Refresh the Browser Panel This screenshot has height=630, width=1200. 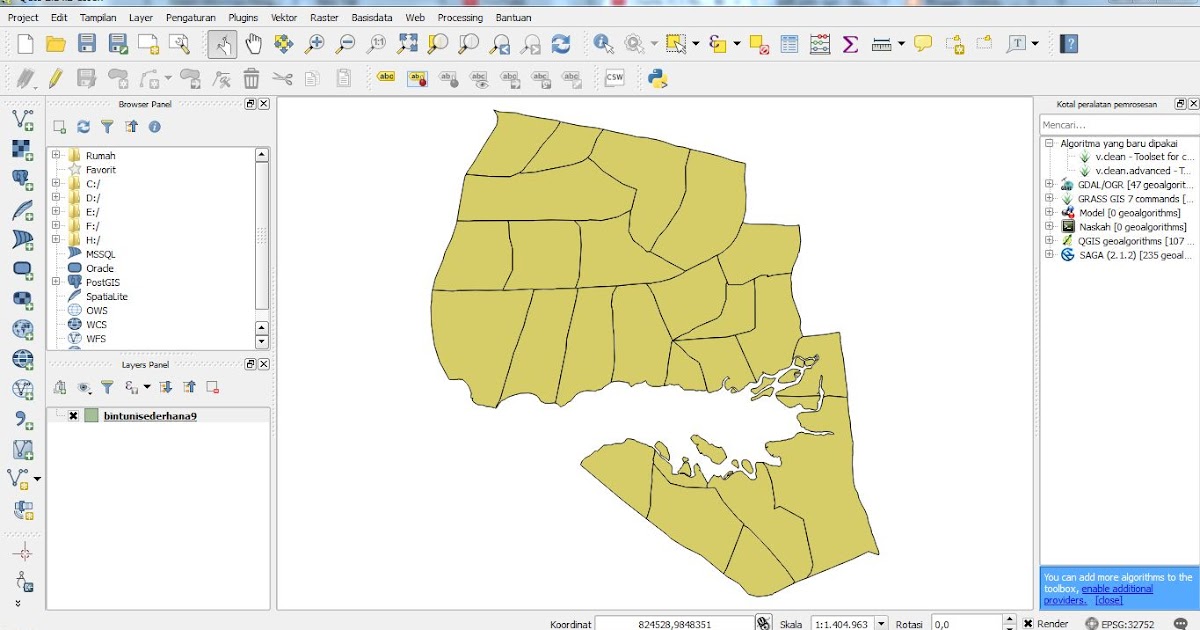click(x=82, y=127)
